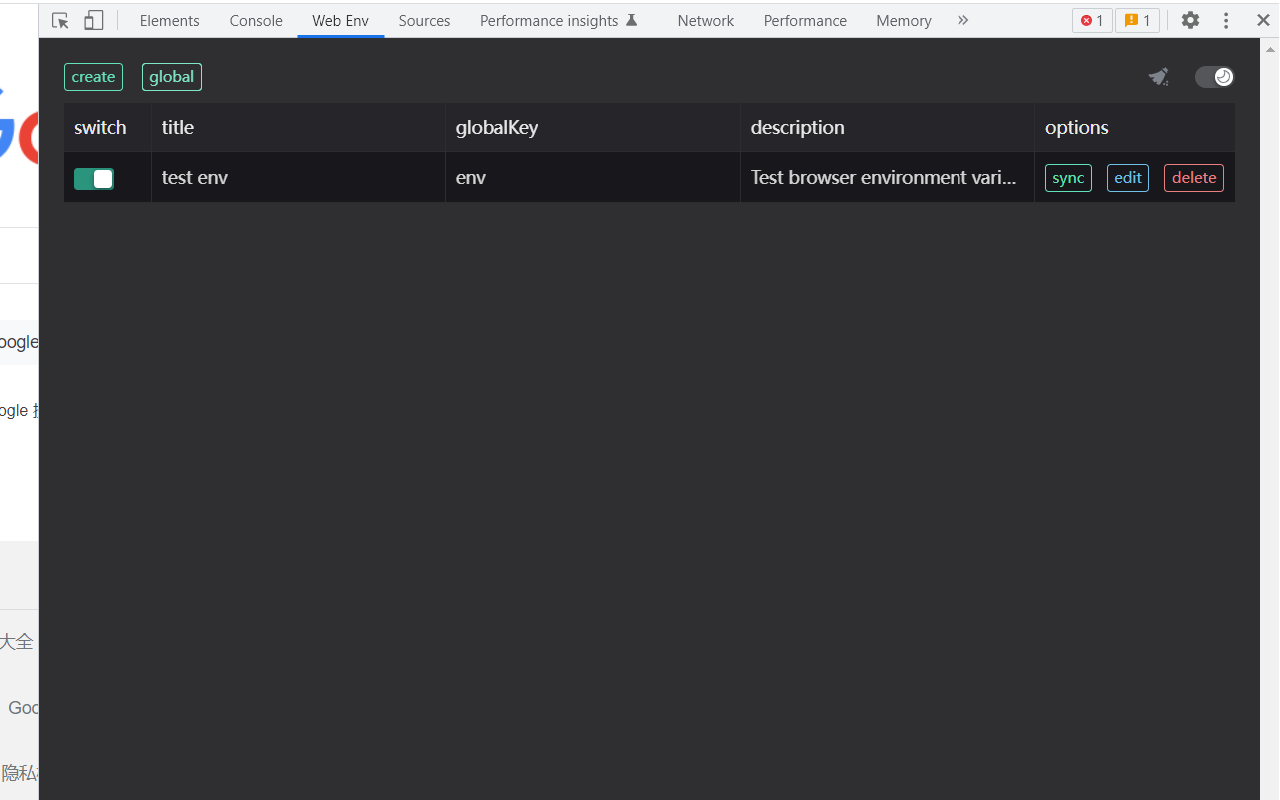
Task: Click the global button
Action: pos(172,77)
